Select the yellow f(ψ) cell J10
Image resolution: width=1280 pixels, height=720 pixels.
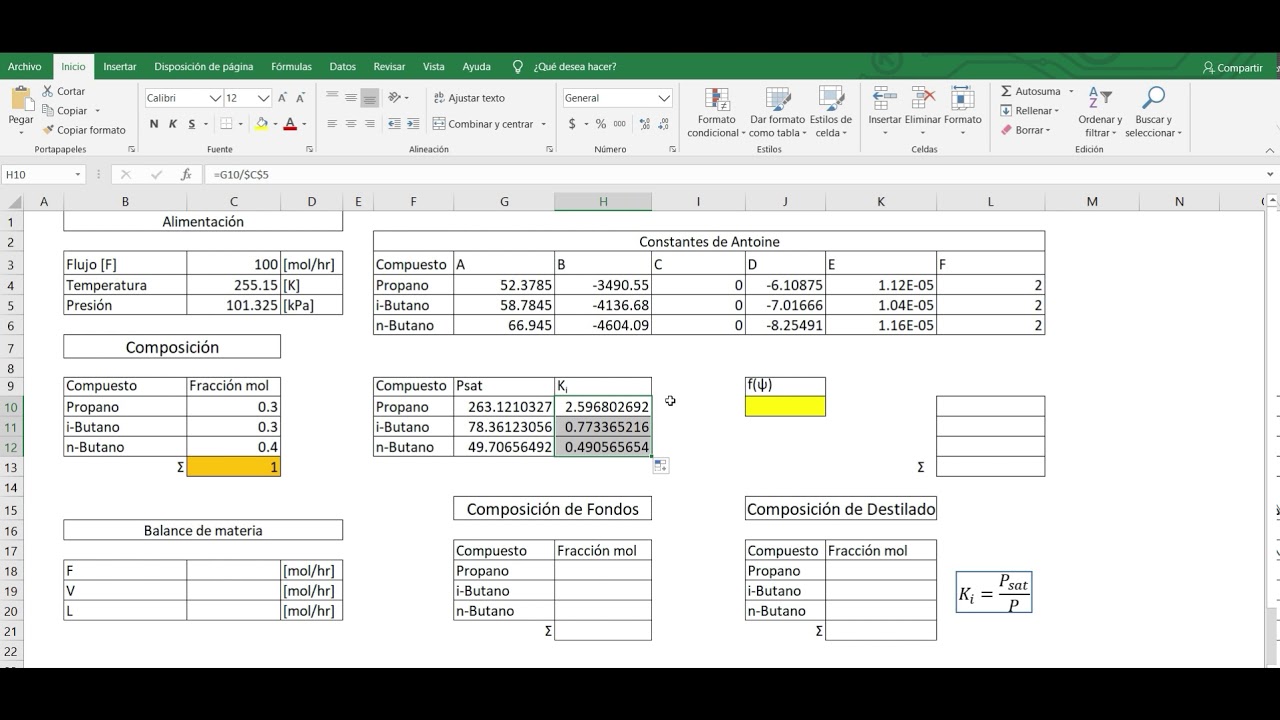pyautogui.click(x=785, y=406)
